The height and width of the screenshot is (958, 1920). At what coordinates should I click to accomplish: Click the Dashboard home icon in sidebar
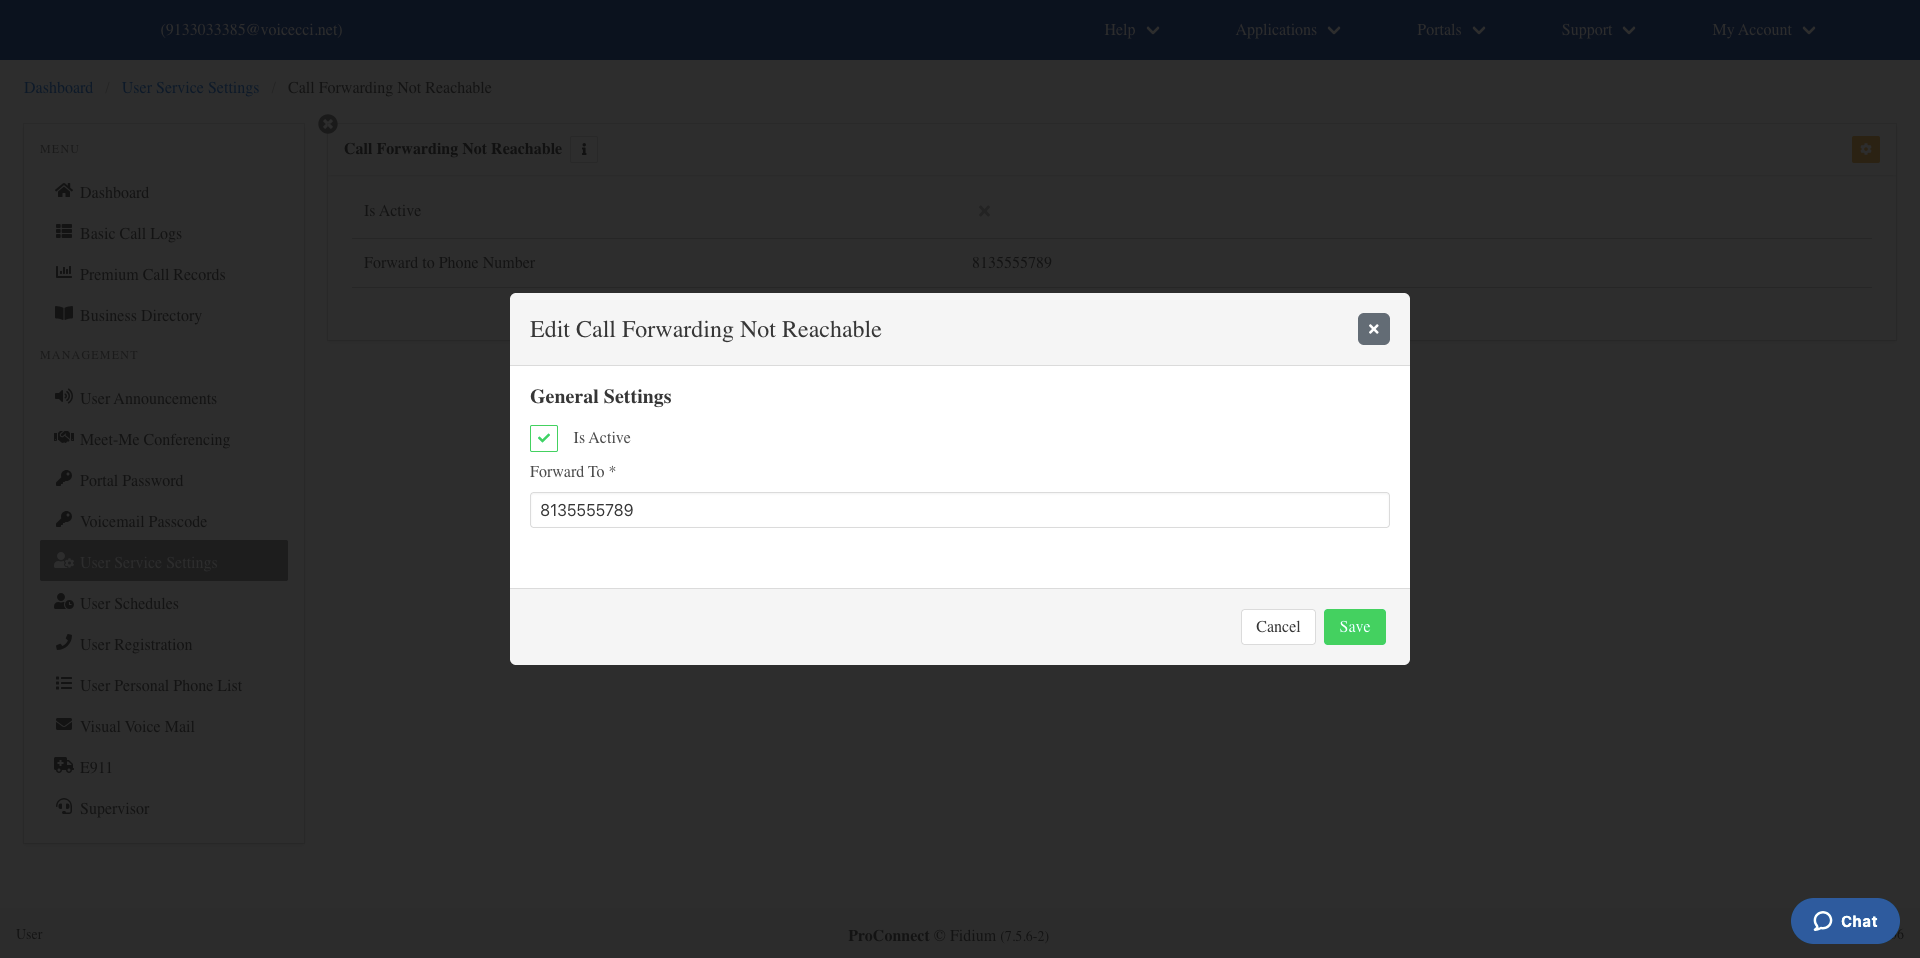pyautogui.click(x=64, y=191)
